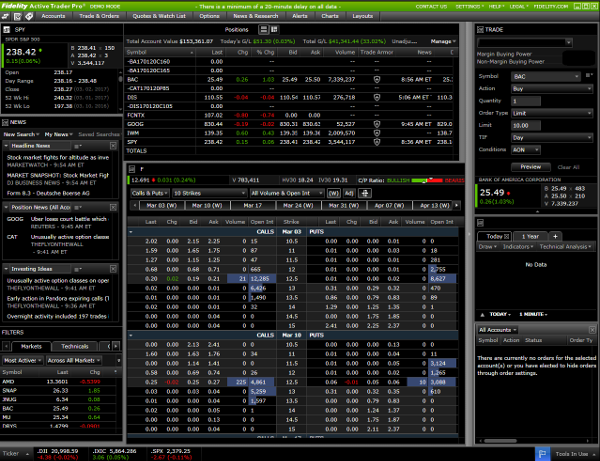Click the Limit price input field
The height and width of the screenshot is (461, 600).
526,125
